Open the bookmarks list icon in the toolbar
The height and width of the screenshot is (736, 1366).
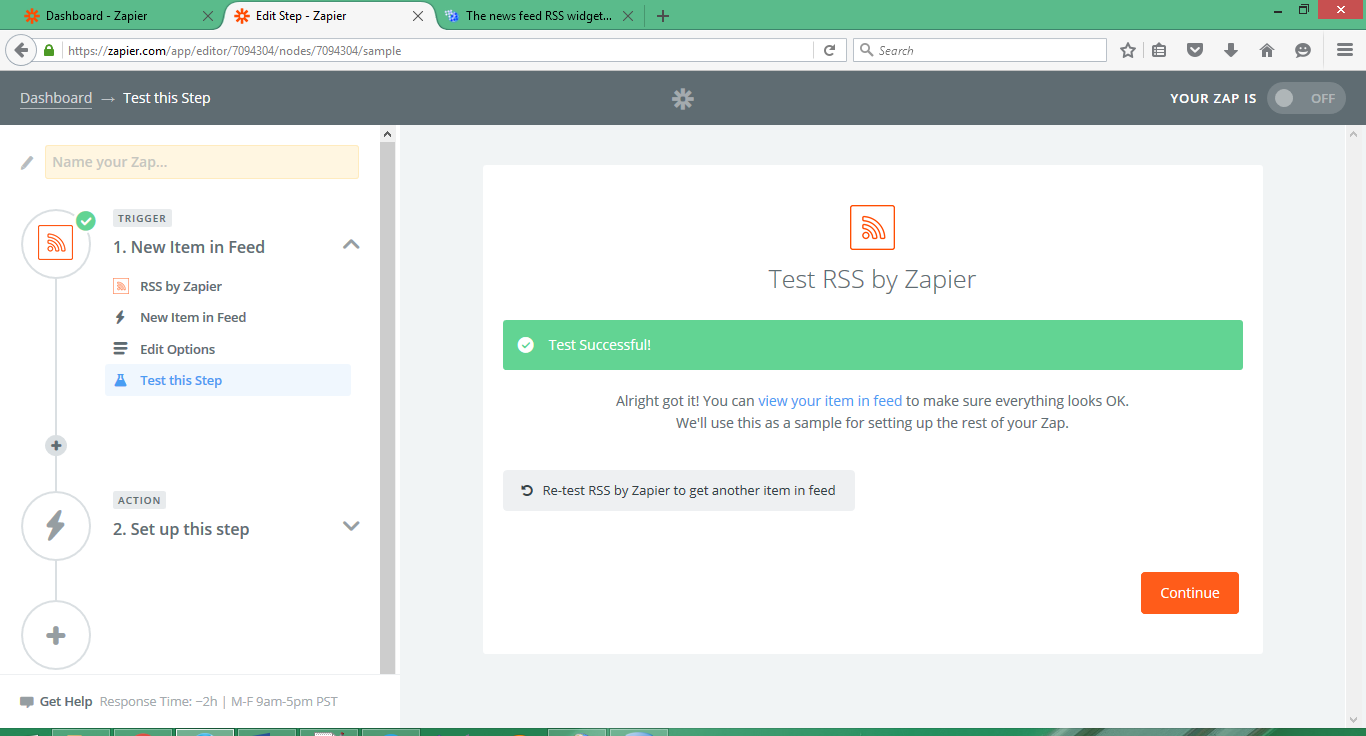pyautogui.click(x=1159, y=50)
